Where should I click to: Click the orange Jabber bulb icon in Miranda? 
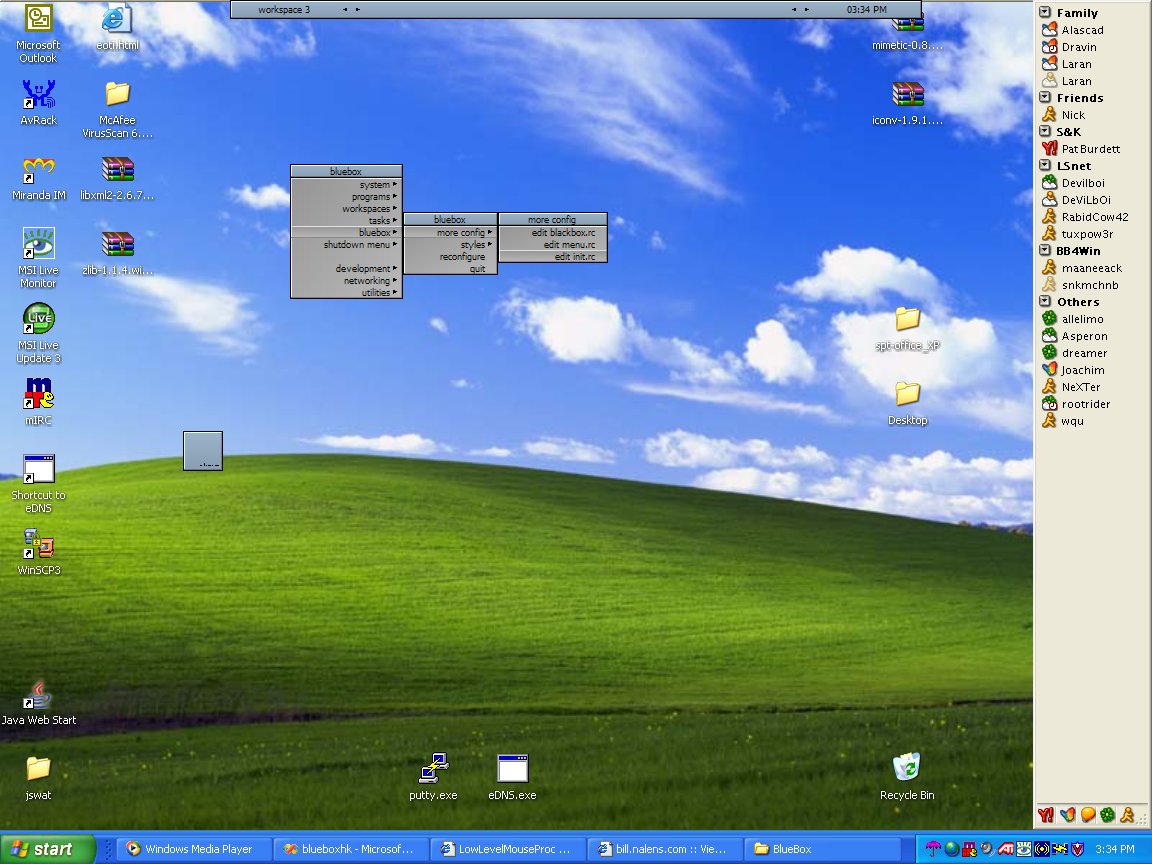[x=1087, y=814]
